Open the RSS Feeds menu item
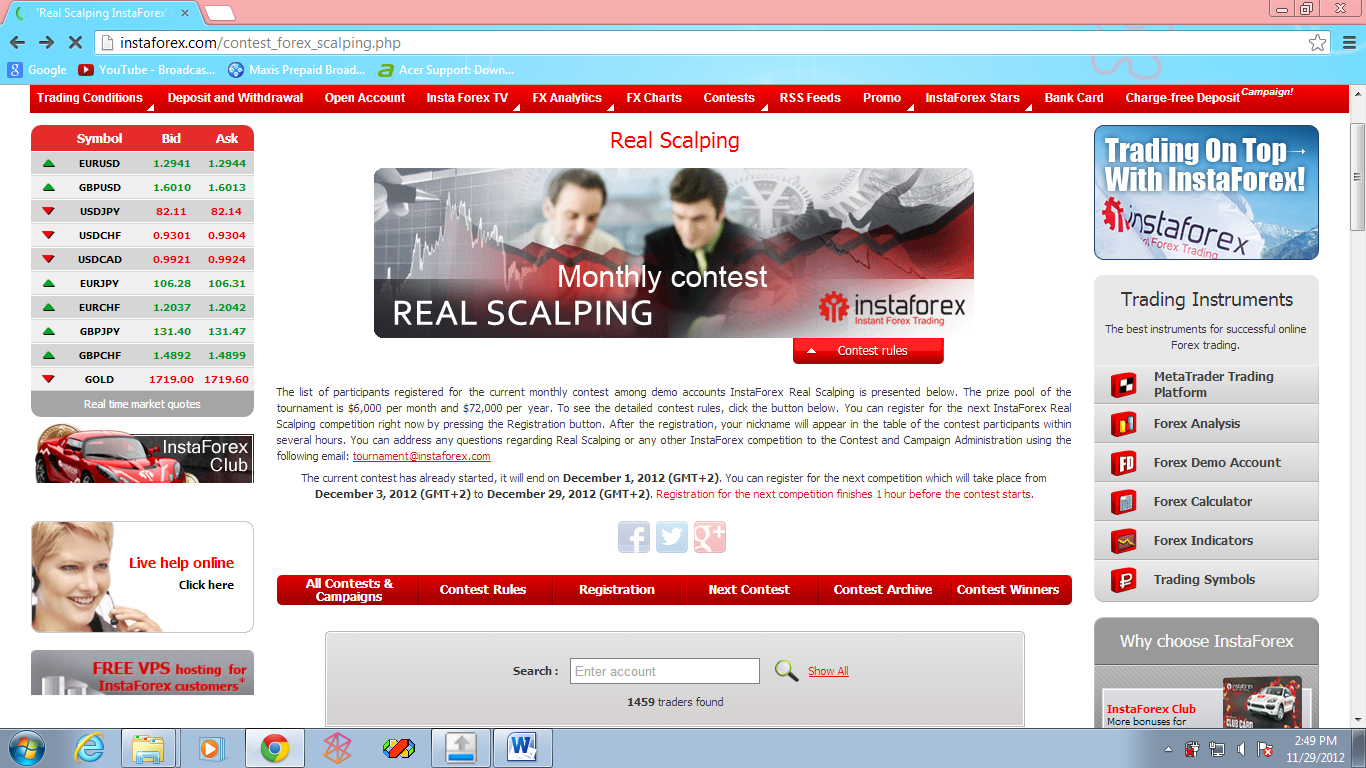 pos(810,98)
